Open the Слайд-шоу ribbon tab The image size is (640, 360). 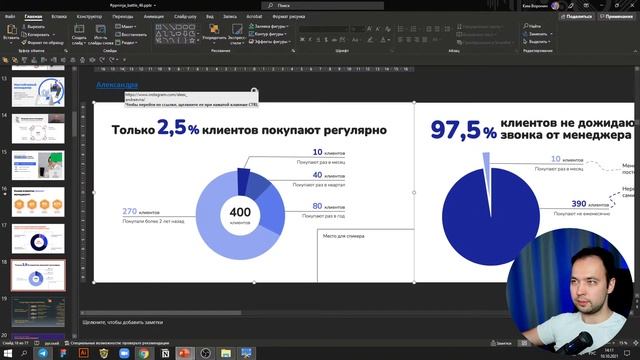185,17
